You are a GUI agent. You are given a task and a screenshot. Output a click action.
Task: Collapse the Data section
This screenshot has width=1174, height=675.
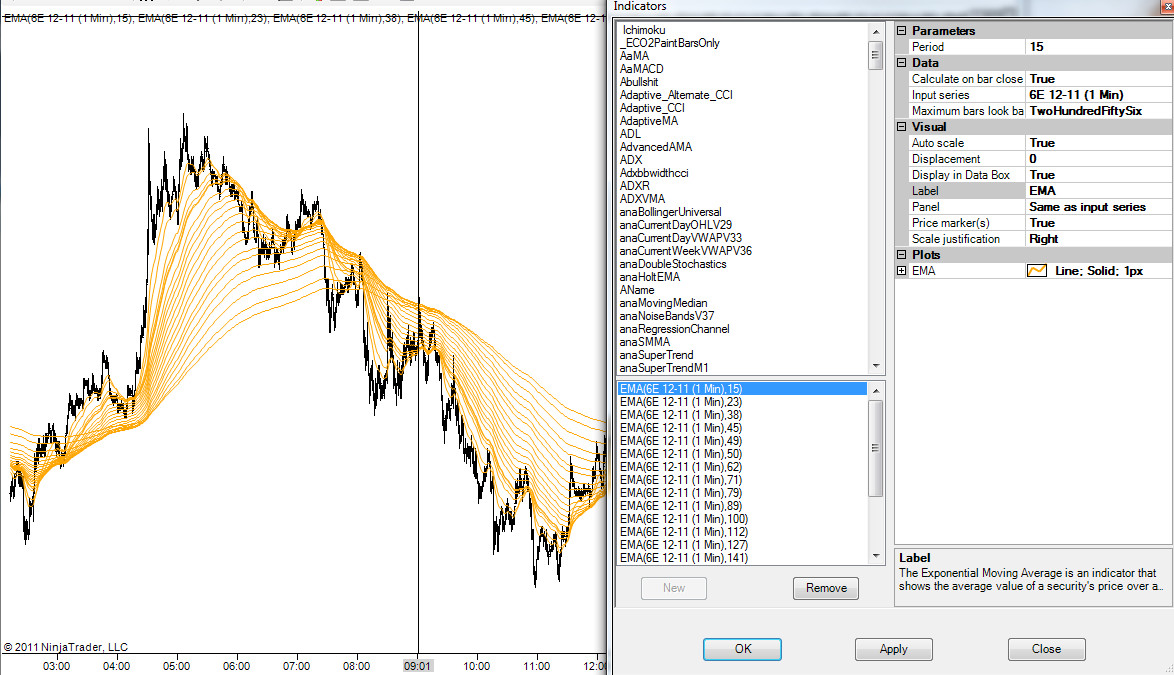click(x=901, y=63)
